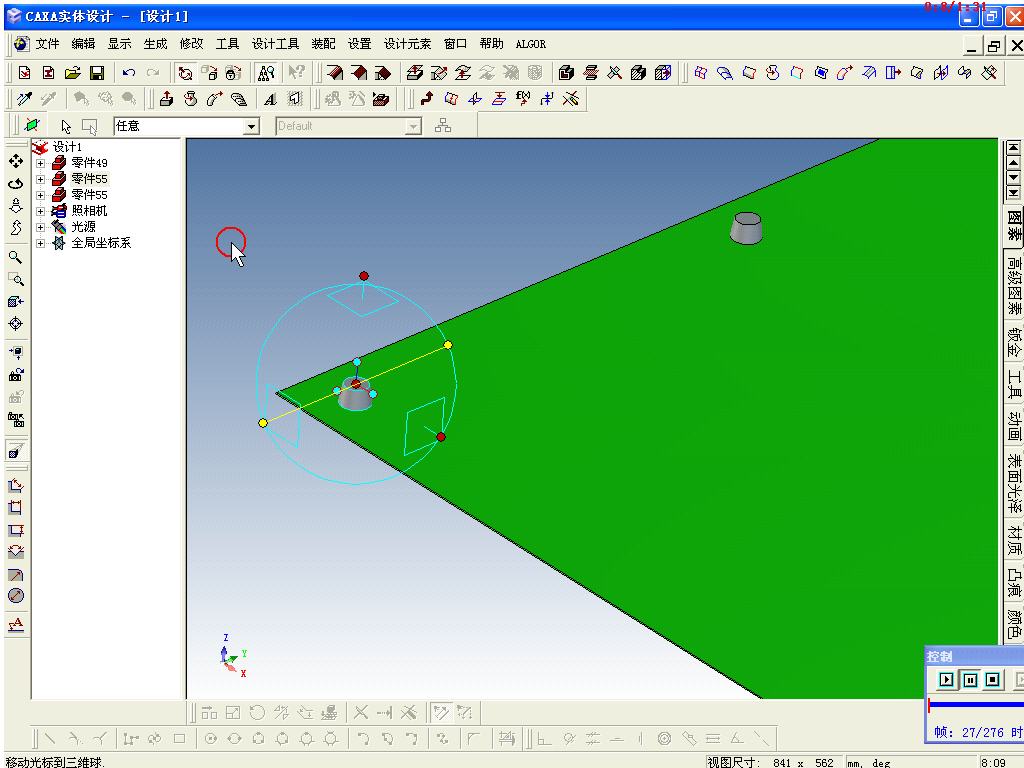The height and width of the screenshot is (768, 1024).
Task: Click the context help pointer icon
Action: coord(296,72)
